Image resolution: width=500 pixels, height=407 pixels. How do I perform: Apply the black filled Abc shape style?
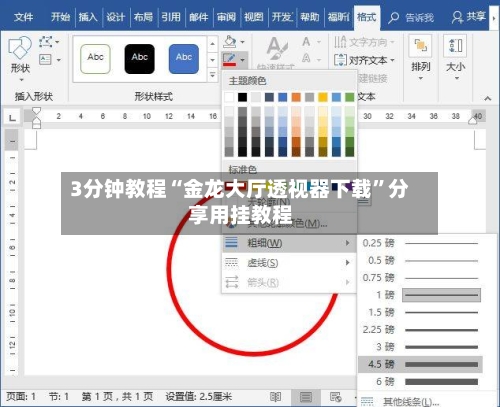(139, 59)
